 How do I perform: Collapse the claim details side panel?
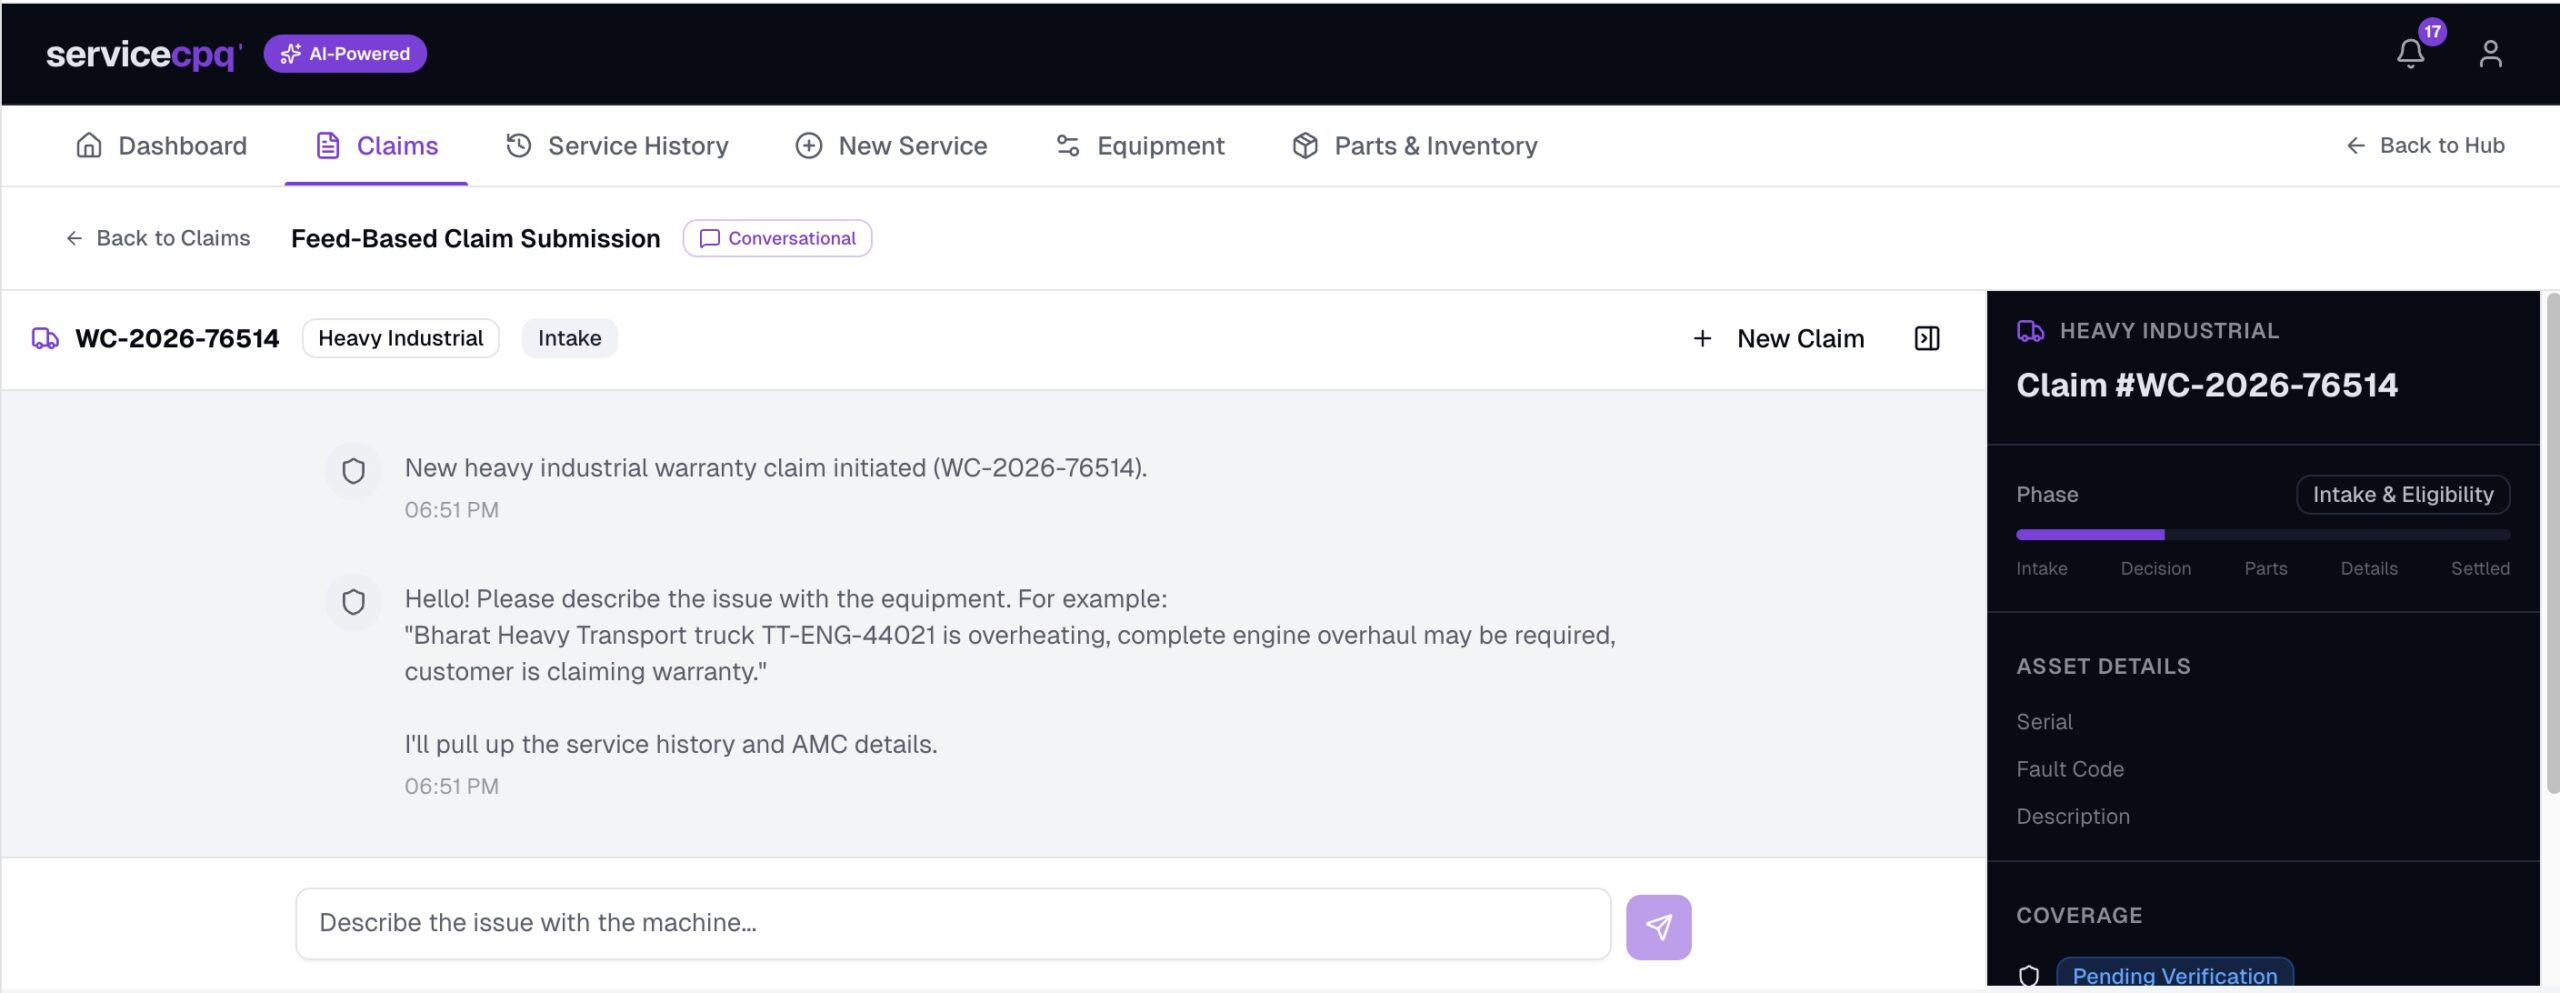click(1926, 338)
